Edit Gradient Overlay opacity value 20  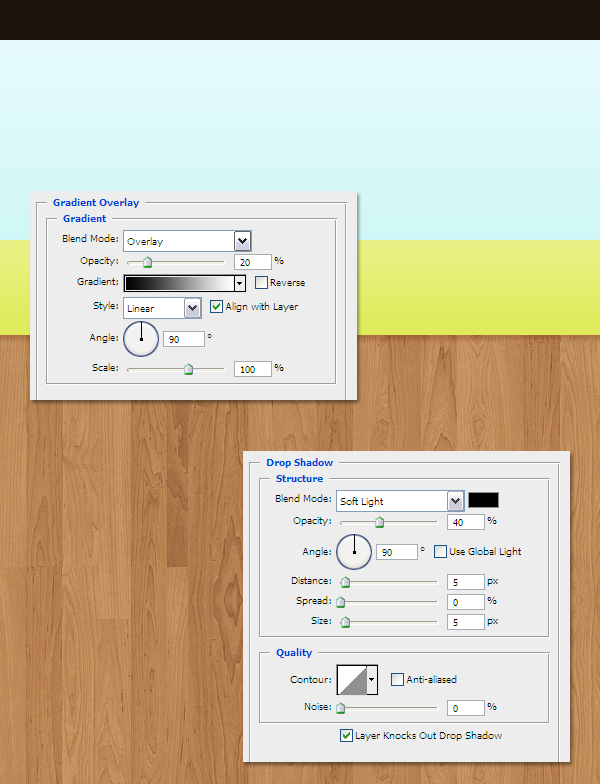(x=252, y=262)
